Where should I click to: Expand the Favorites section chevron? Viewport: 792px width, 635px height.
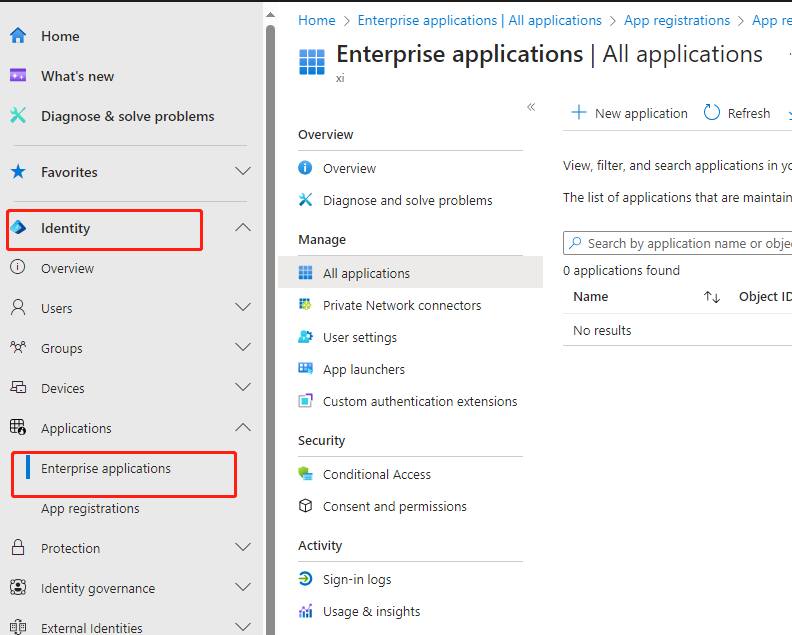[x=243, y=171]
